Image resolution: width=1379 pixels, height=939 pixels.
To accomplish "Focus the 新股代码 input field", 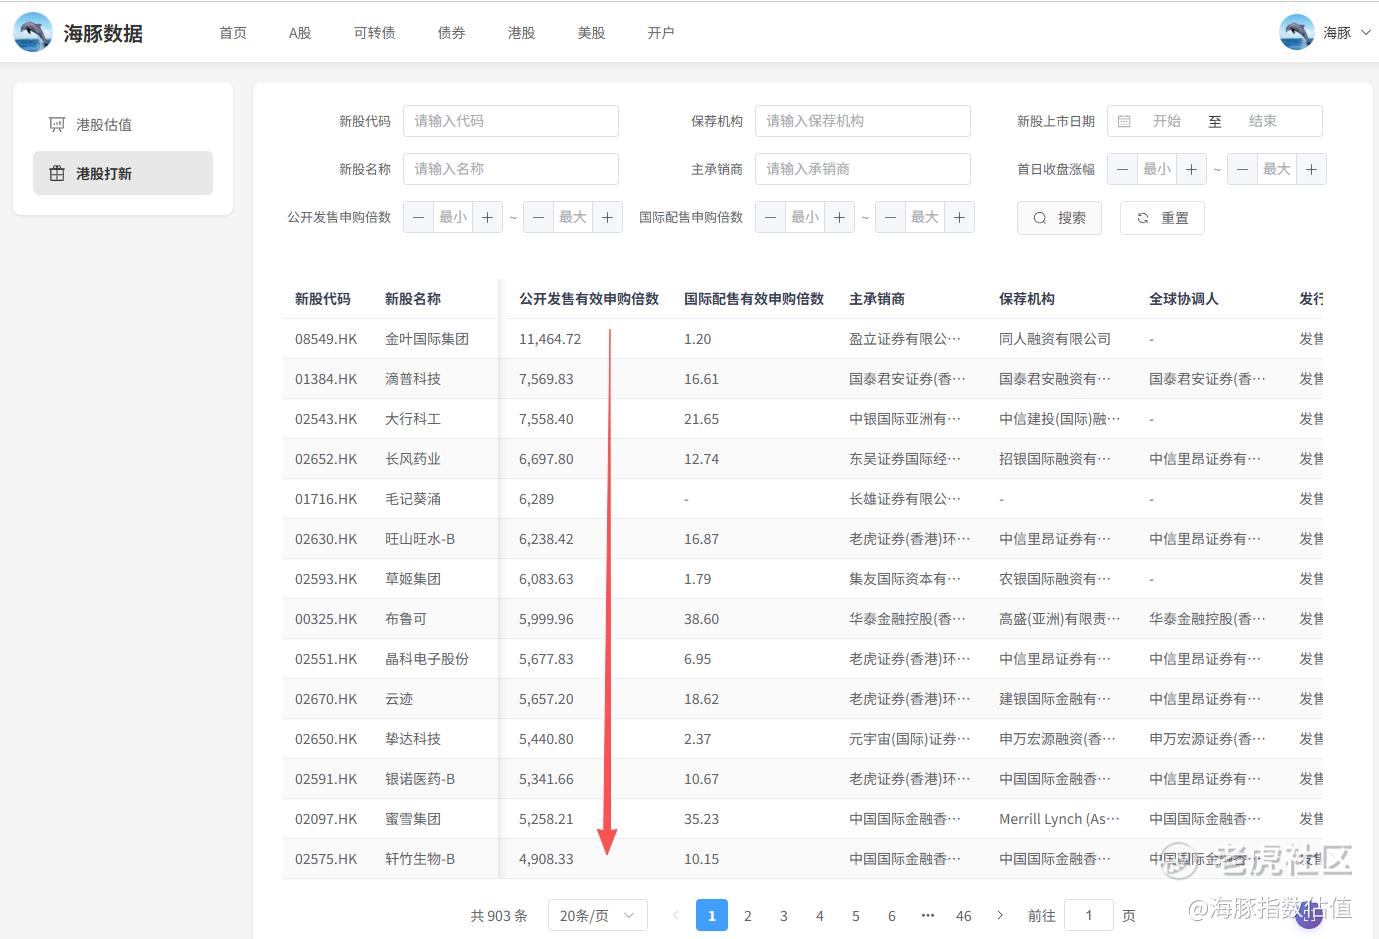I will click(511, 121).
